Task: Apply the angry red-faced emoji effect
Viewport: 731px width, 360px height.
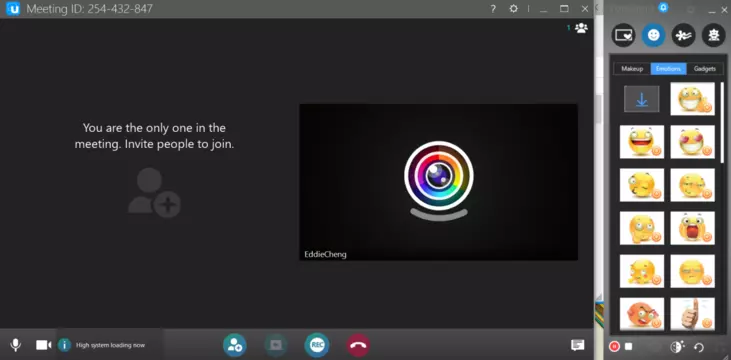Action: point(642,314)
